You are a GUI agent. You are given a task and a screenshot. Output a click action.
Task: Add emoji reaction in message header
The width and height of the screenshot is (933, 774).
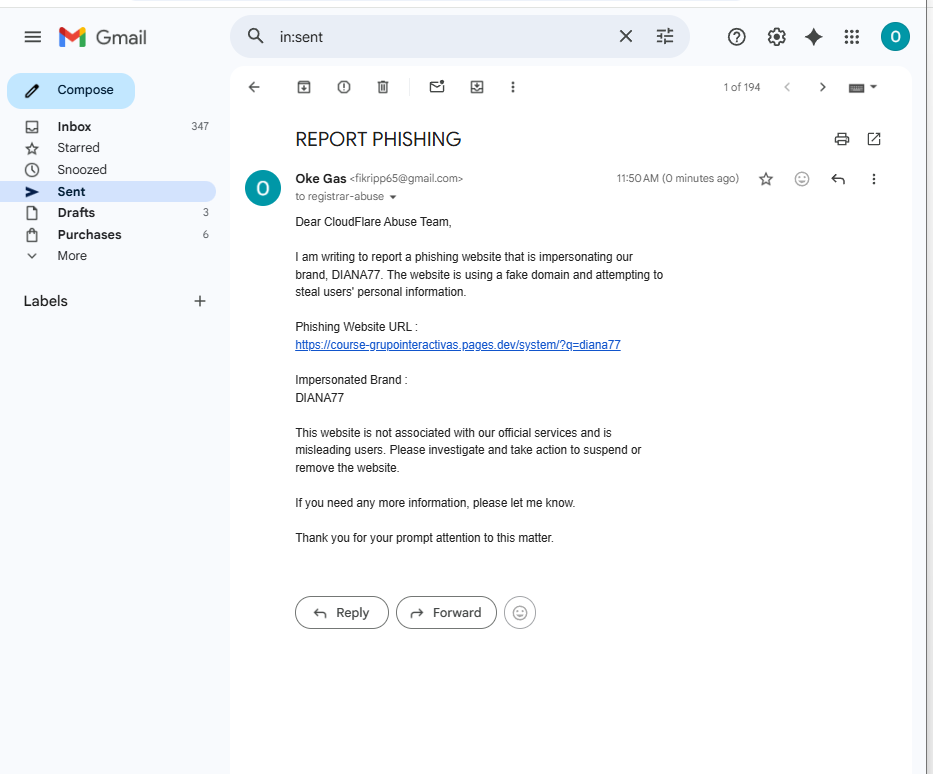[x=801, y=178]
